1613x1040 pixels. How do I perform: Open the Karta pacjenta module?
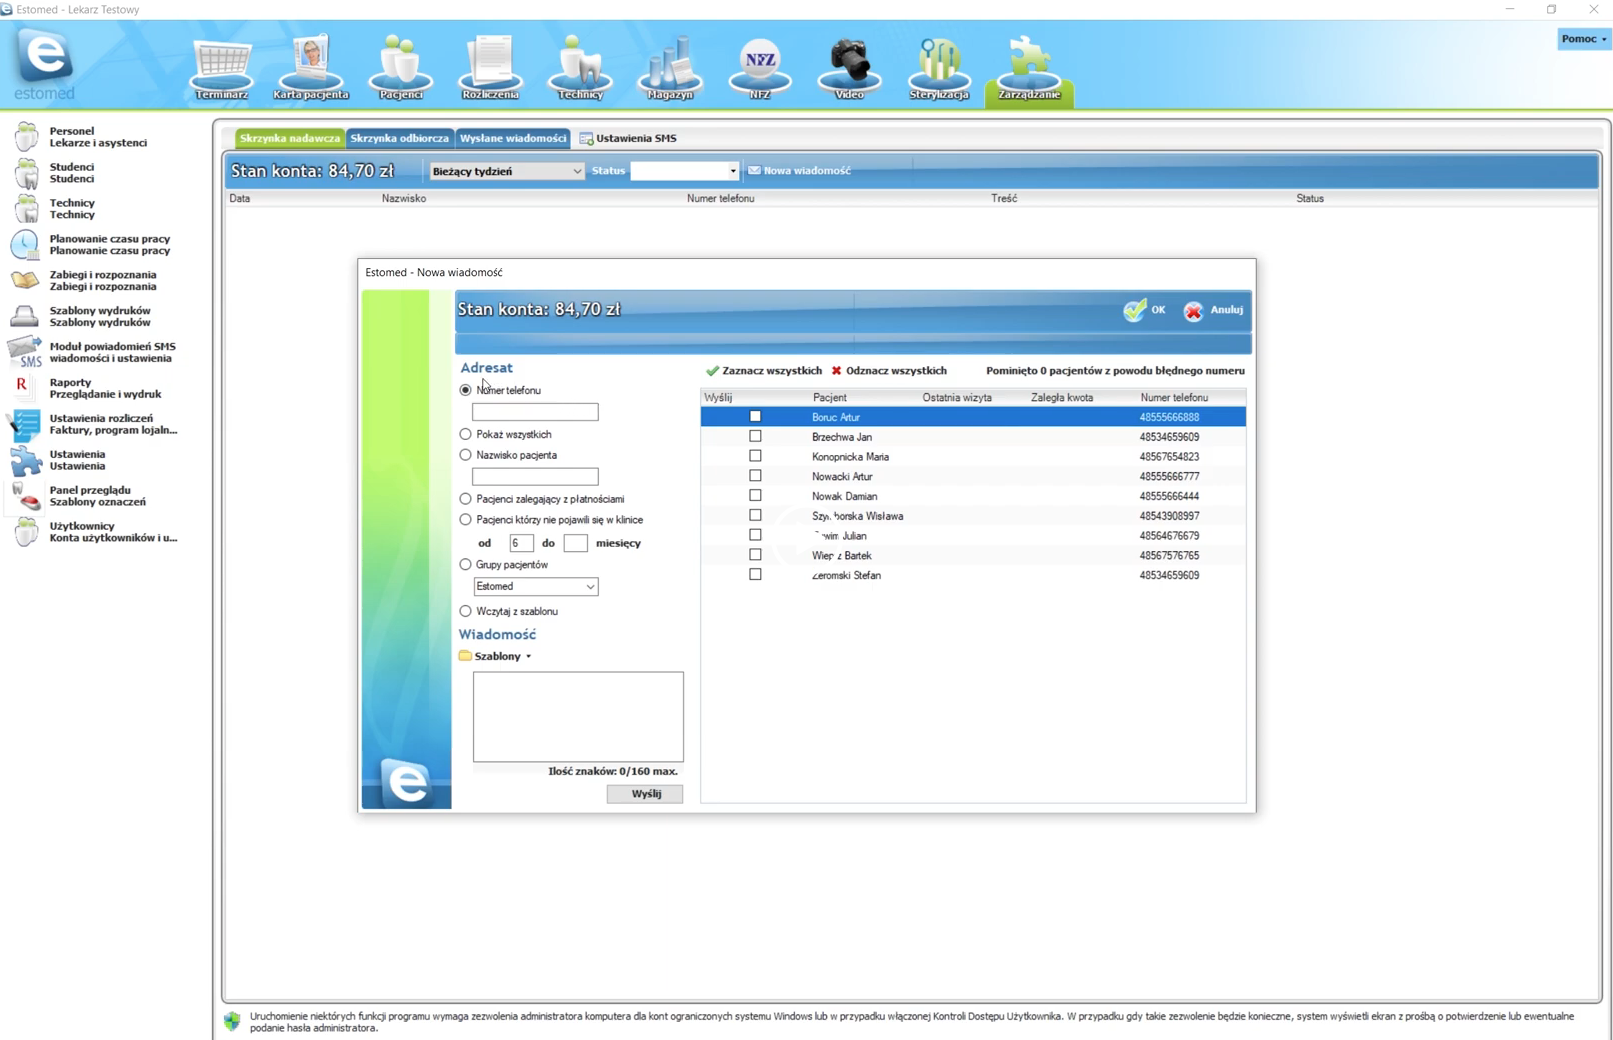coord(310,65)
